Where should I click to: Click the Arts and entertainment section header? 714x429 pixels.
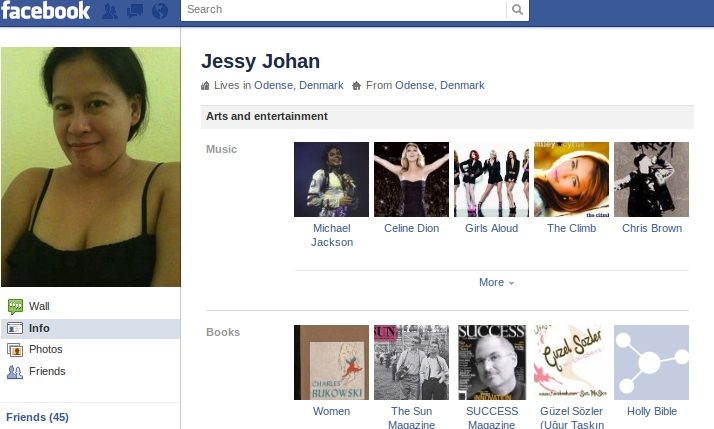pos(447,117)
